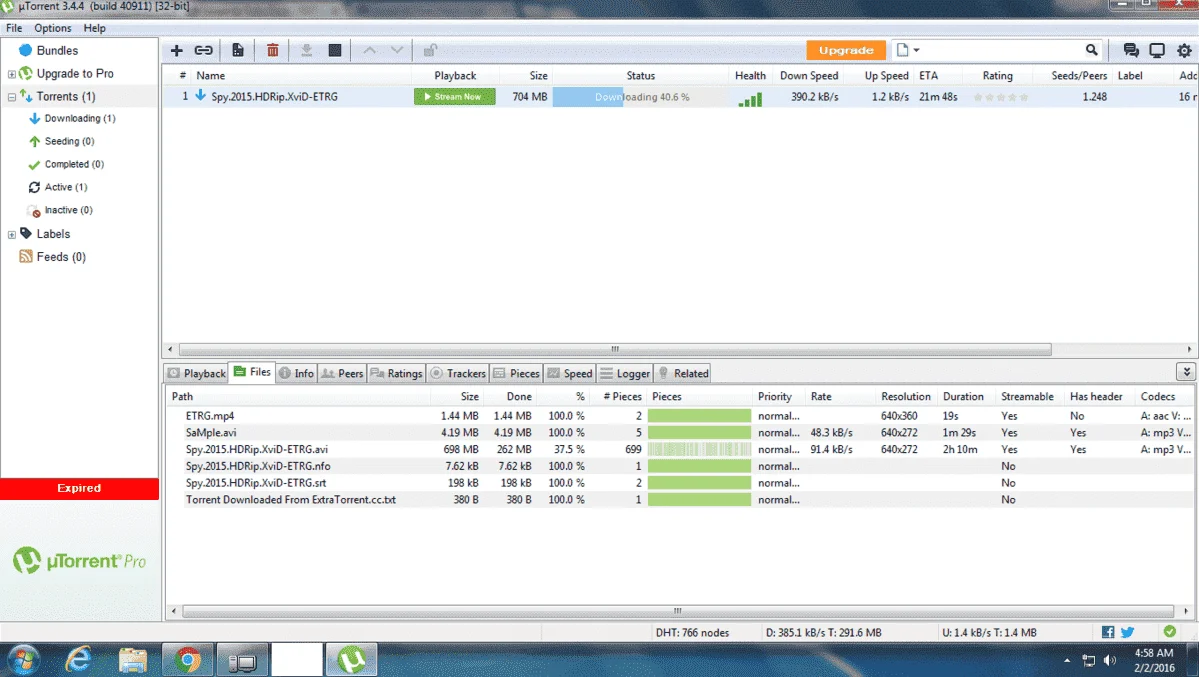Click the torrent health bars icon
Screen dimensions: 1199x677
(750, 99)
